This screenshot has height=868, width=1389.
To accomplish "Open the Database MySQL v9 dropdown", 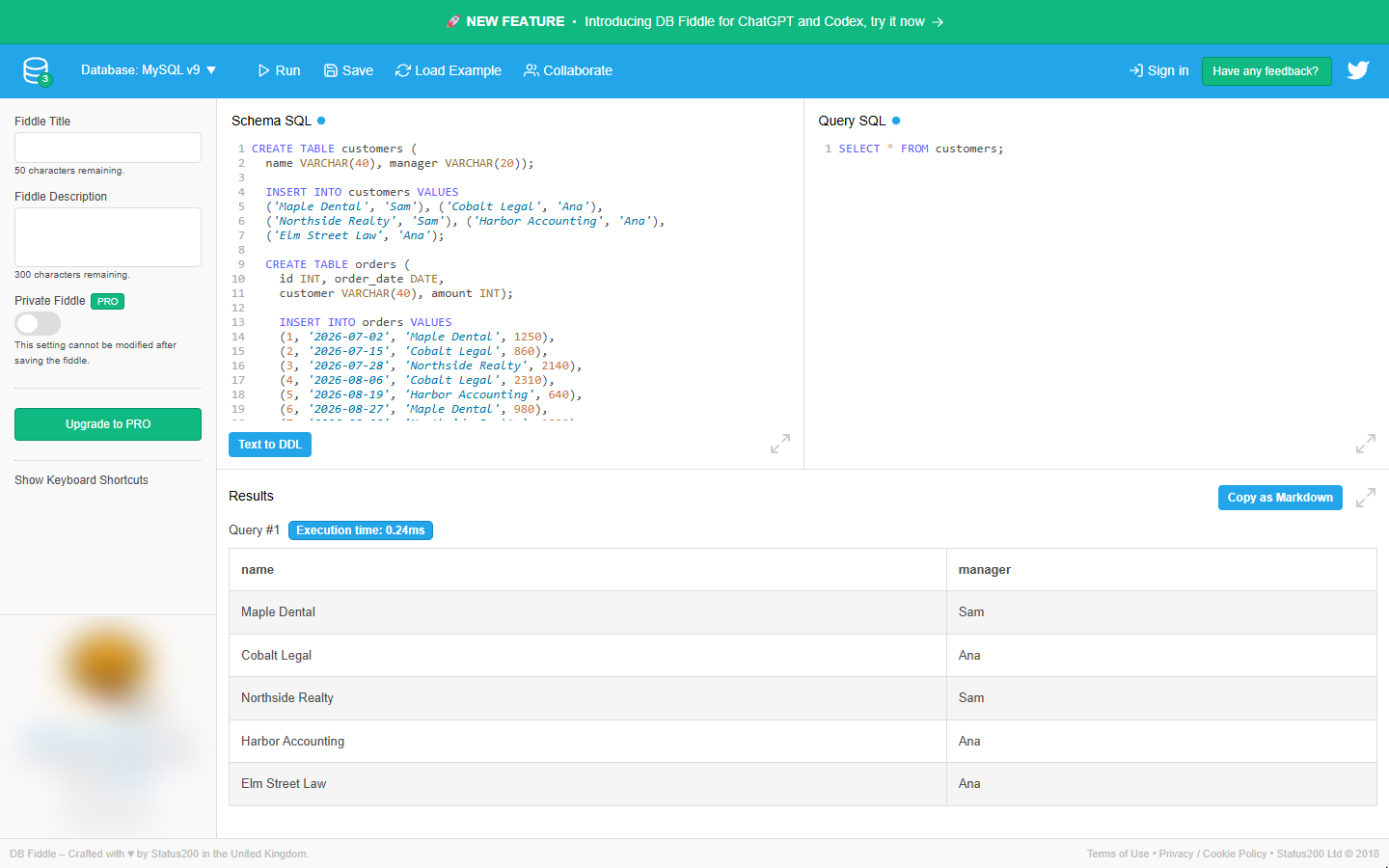I will click(x=149, y=71).
